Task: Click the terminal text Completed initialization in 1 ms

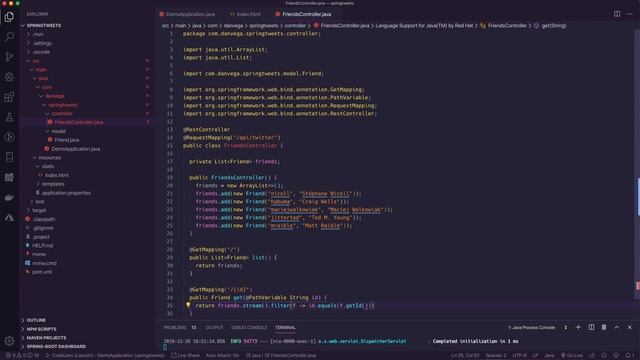Action: click(x=476, y=341)
